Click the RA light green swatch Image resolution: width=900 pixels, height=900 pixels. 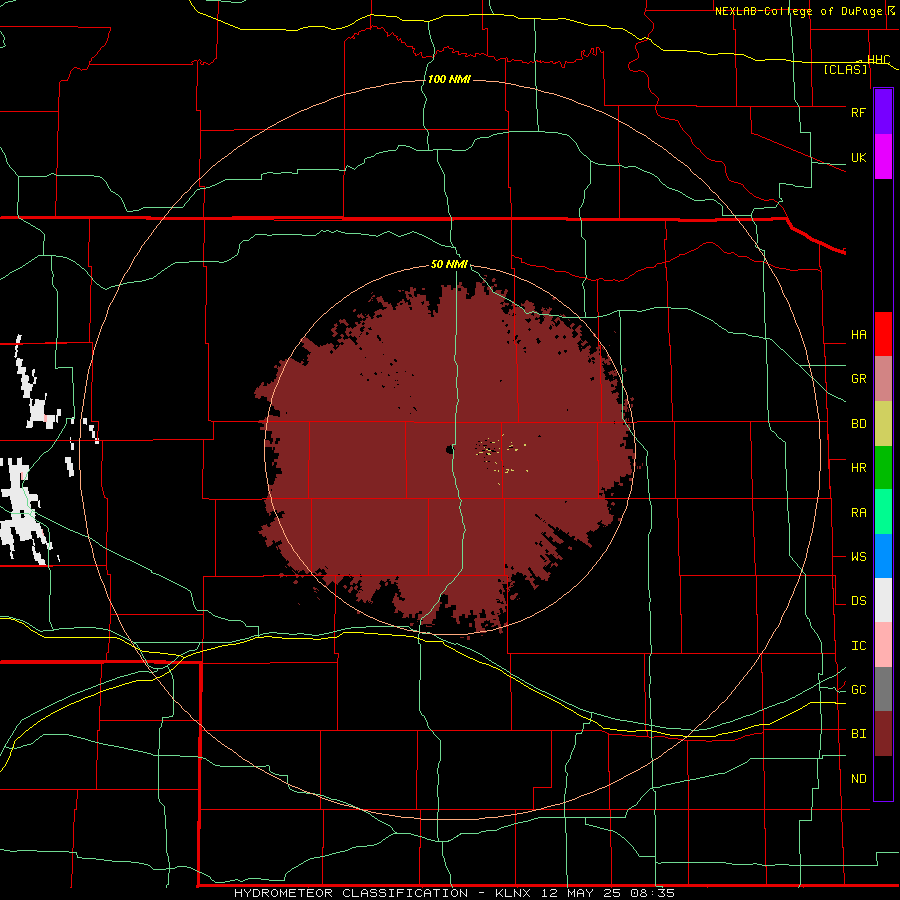click(x=883, y=512)
